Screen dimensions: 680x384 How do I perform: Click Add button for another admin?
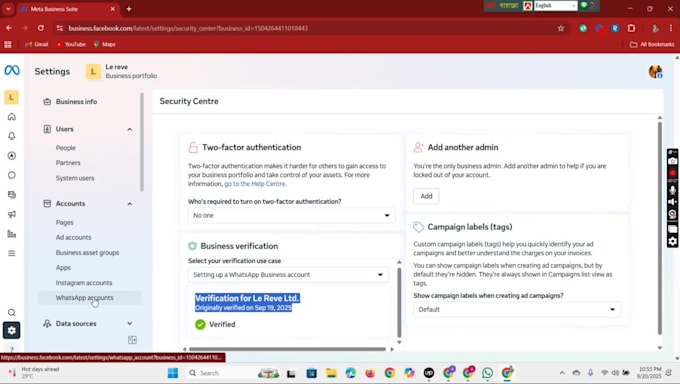pos(426,196)
